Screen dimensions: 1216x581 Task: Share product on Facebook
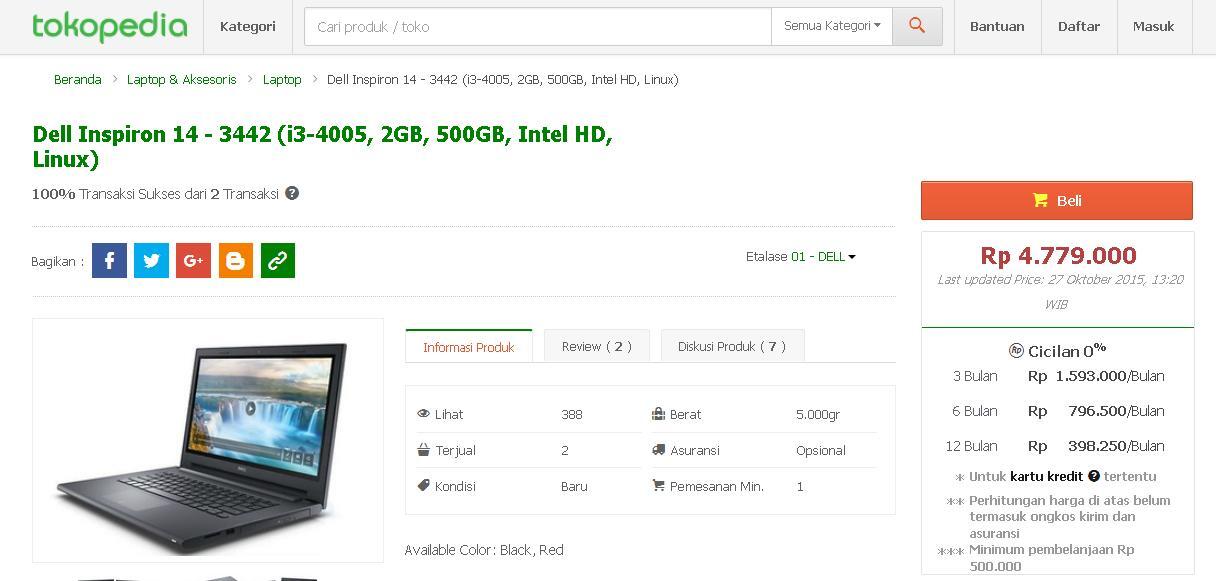pos(110,261)
